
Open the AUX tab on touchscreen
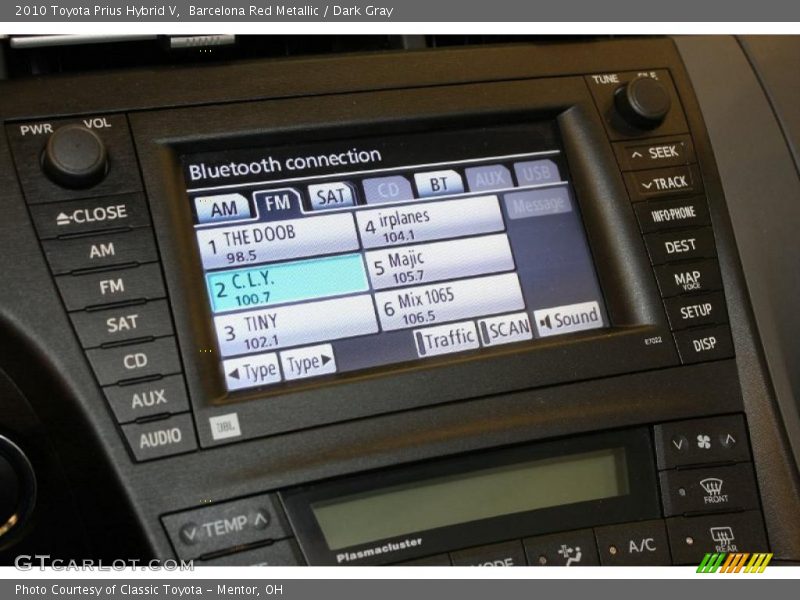pos(489,178)
